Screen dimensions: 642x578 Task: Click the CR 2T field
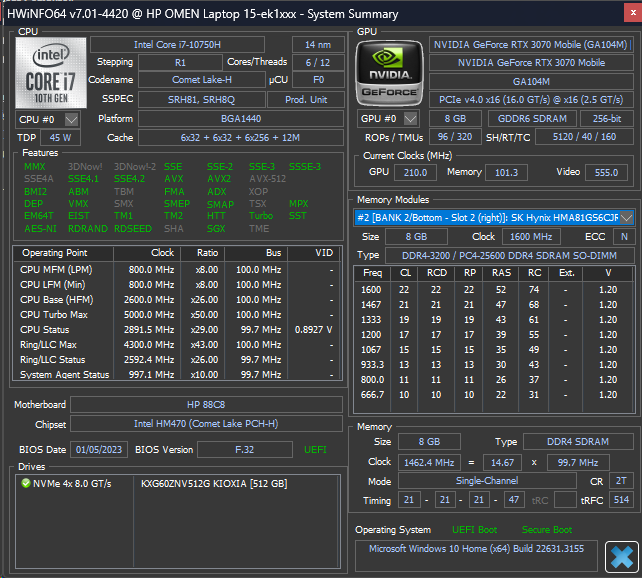tap(621, 481)
